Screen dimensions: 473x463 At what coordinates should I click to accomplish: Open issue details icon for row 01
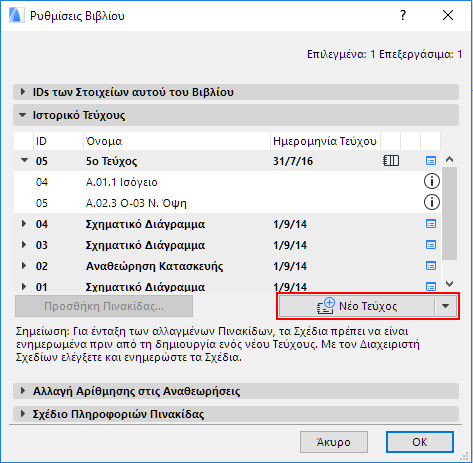431,287
